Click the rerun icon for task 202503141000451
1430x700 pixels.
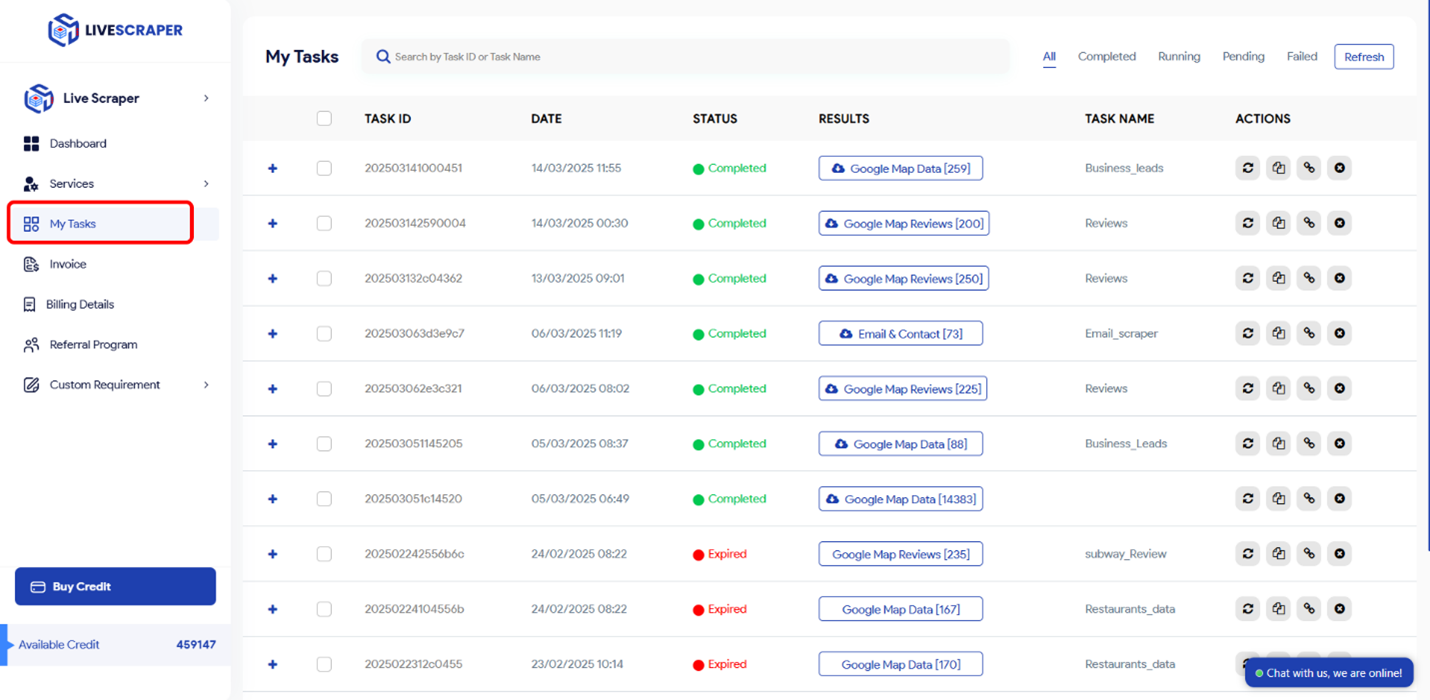(x=1247, y=168)
